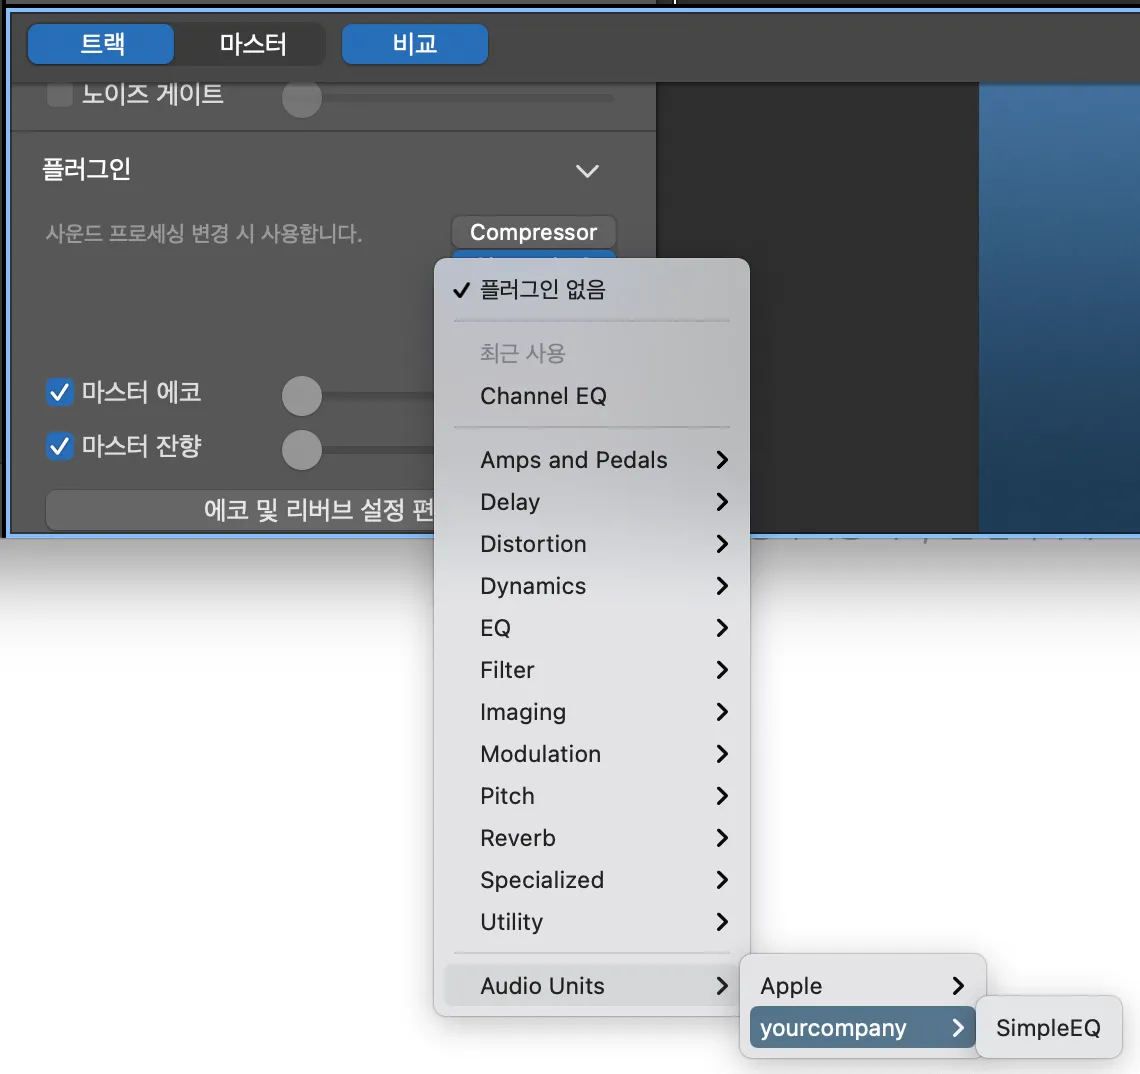Screen dimensions: 1140x1074
Task: Adjust the 마스터 잔향 slider knob
Action: (302, 450)
